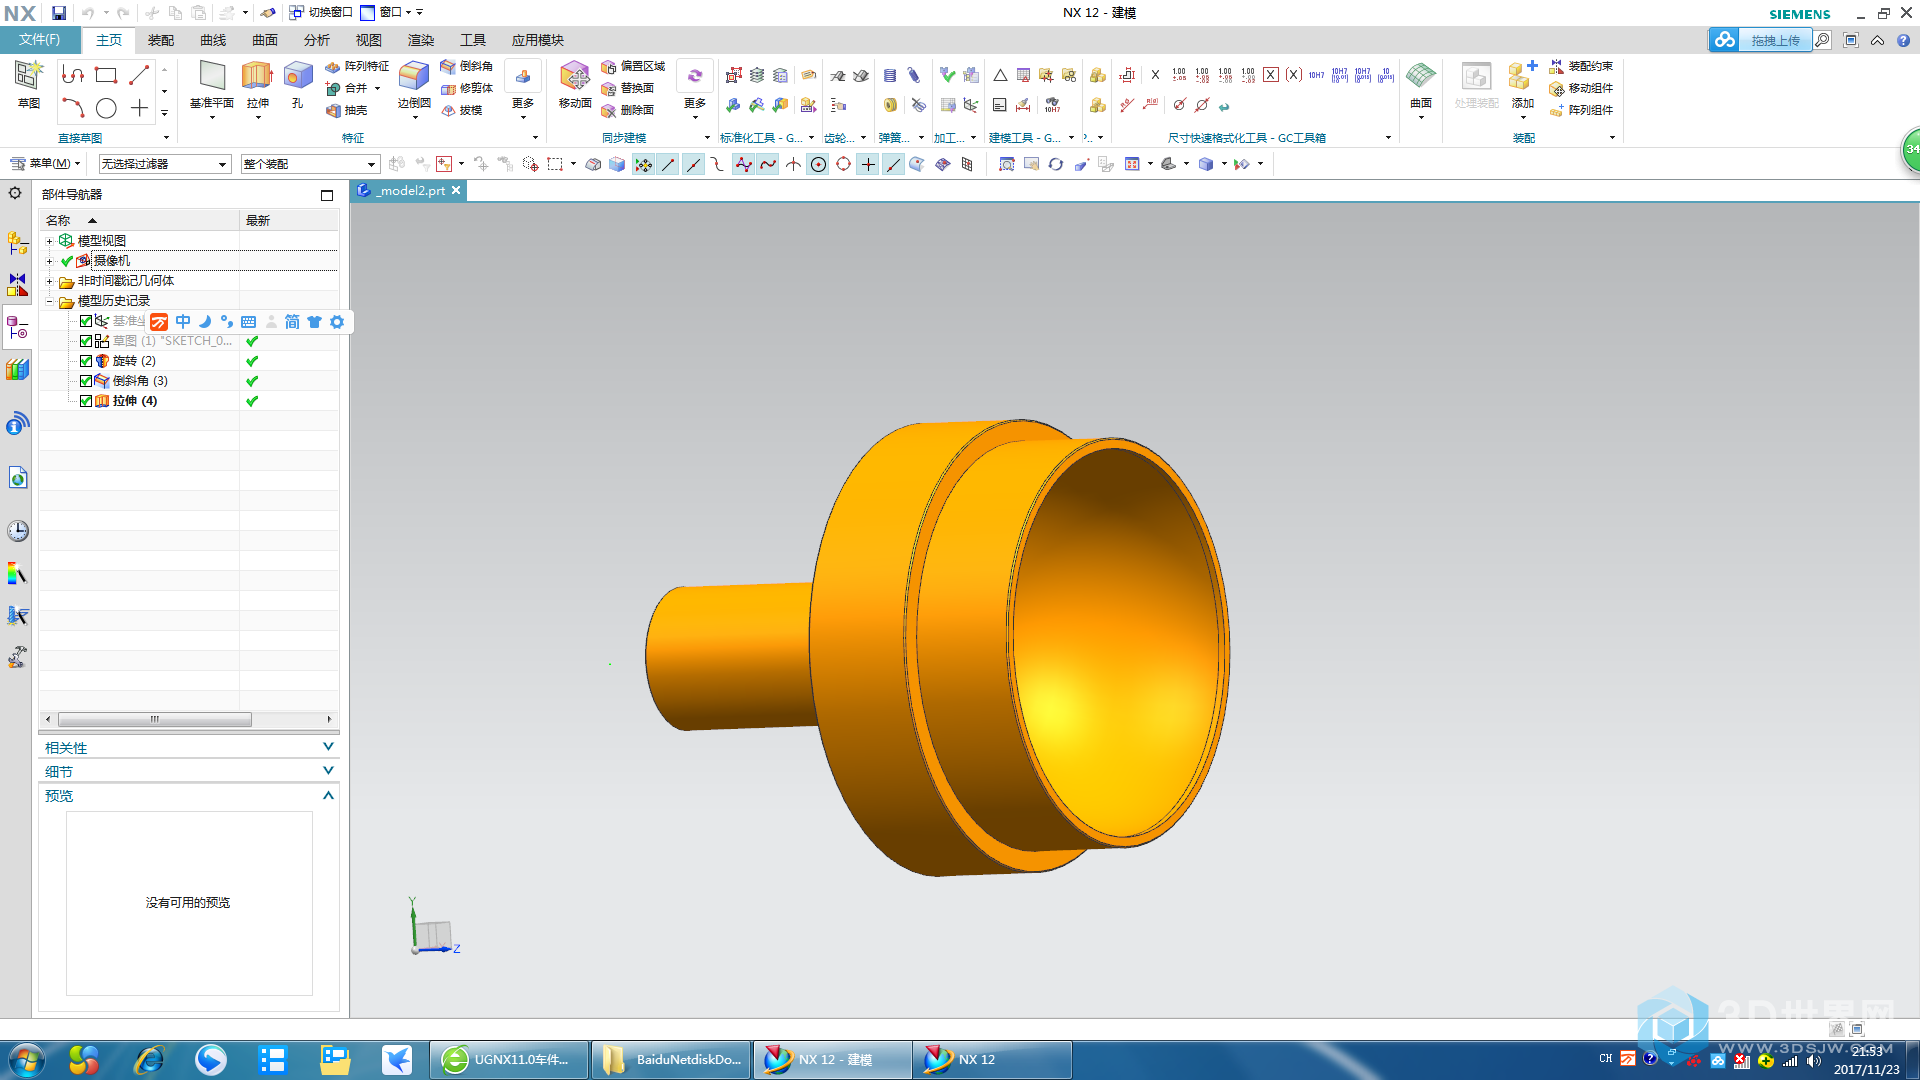Viewport: 1920px width, 1080px height.
Task: Click the 拔模 draft tool
Action: (x=462, y=110)
